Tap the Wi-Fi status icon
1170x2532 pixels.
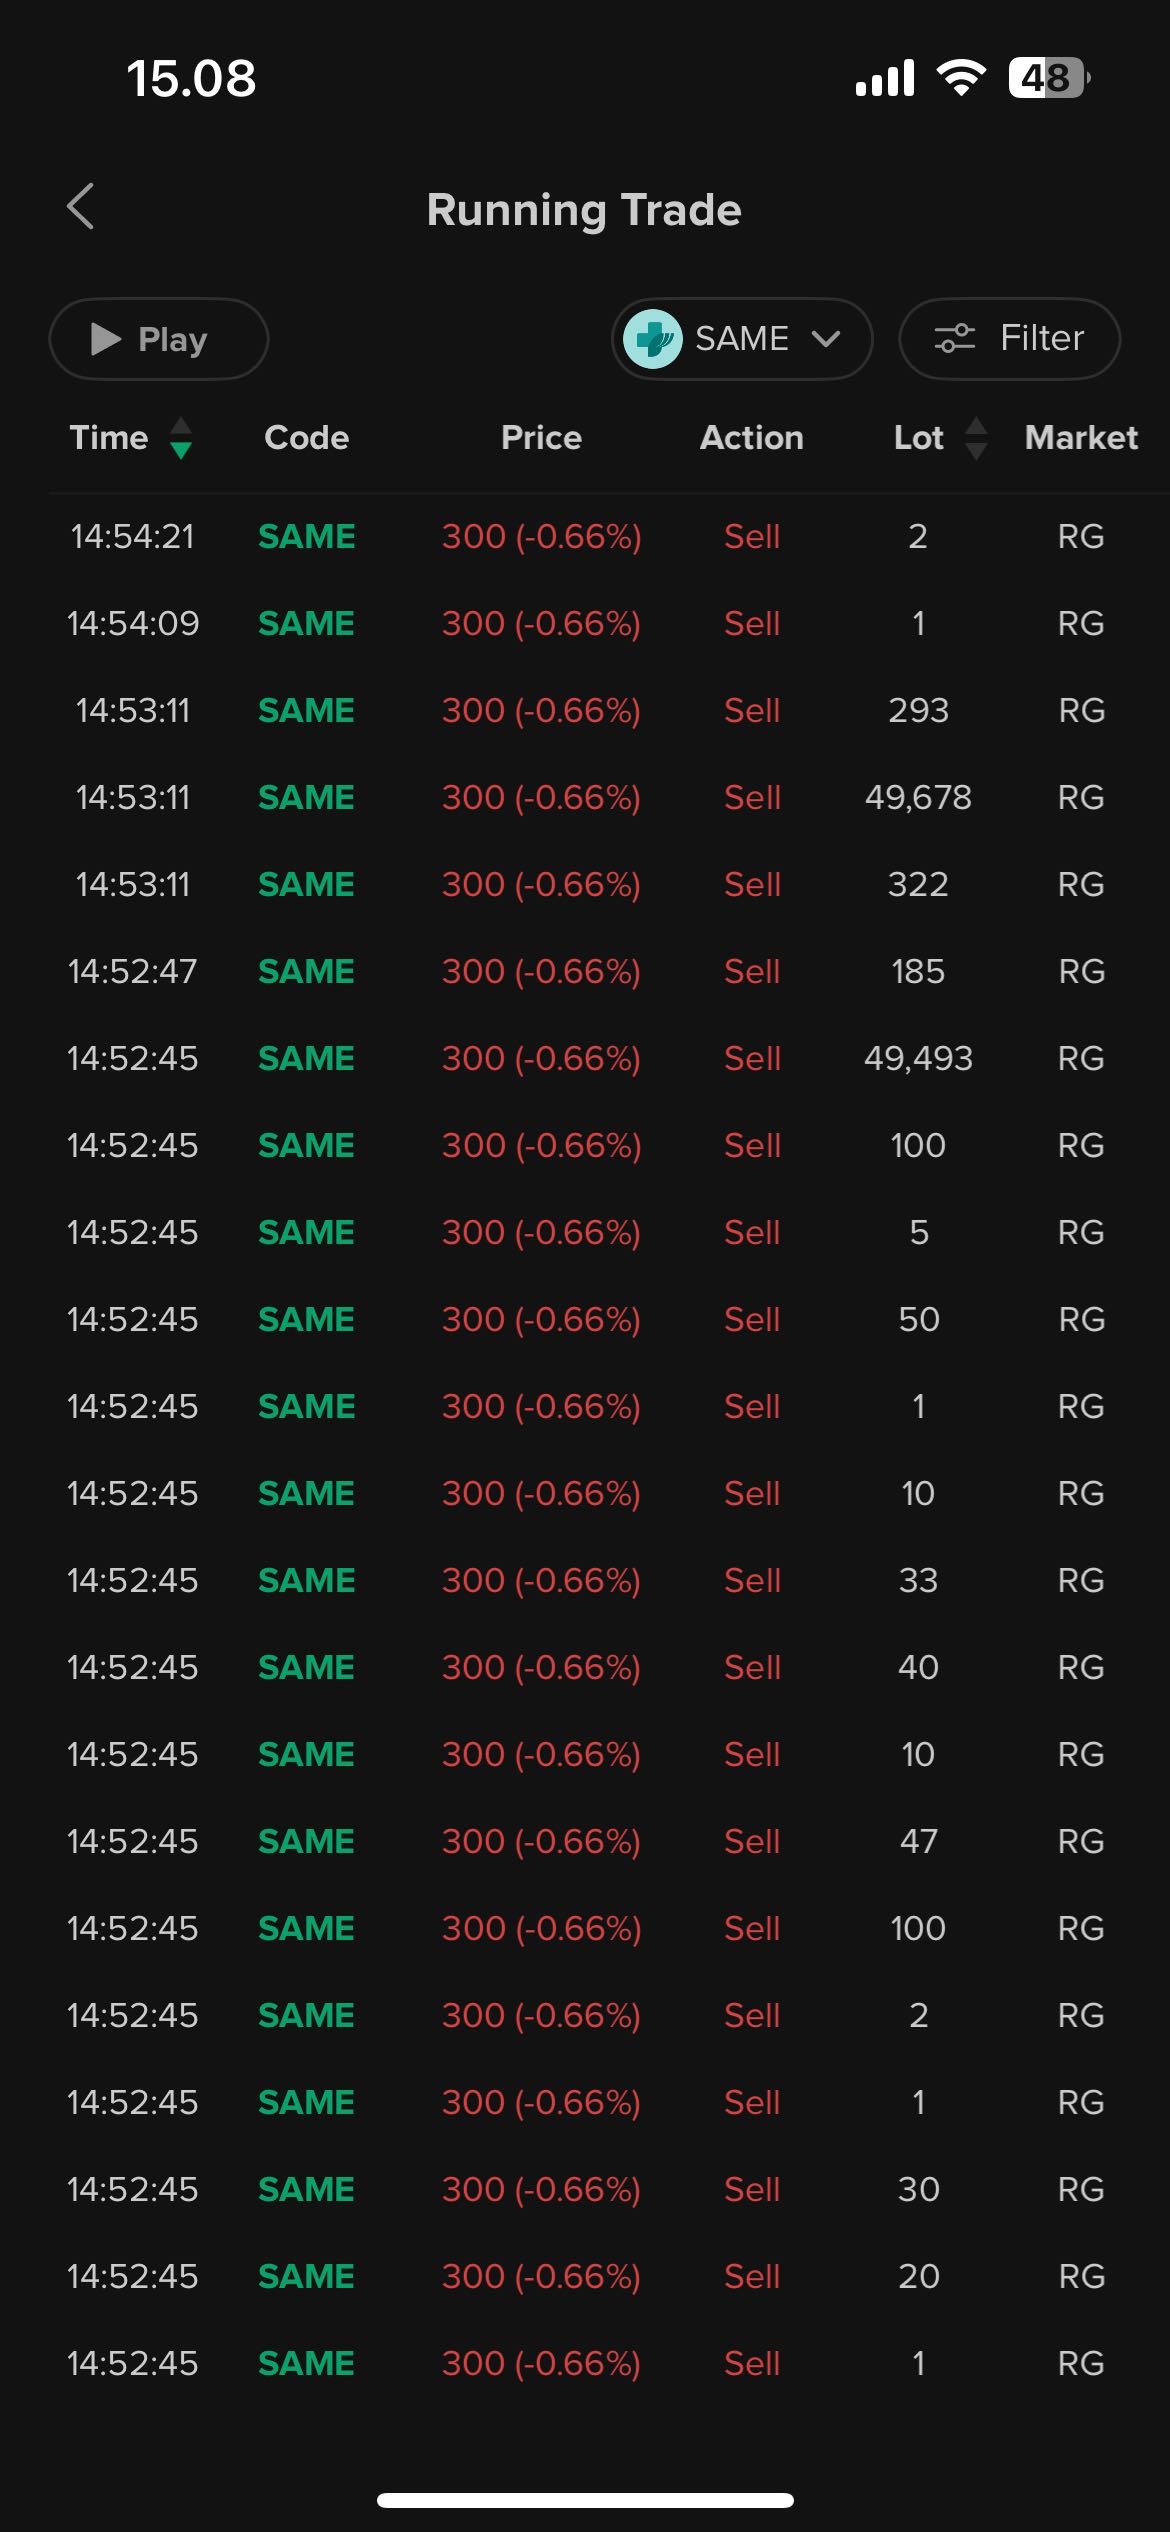point(960,78)
